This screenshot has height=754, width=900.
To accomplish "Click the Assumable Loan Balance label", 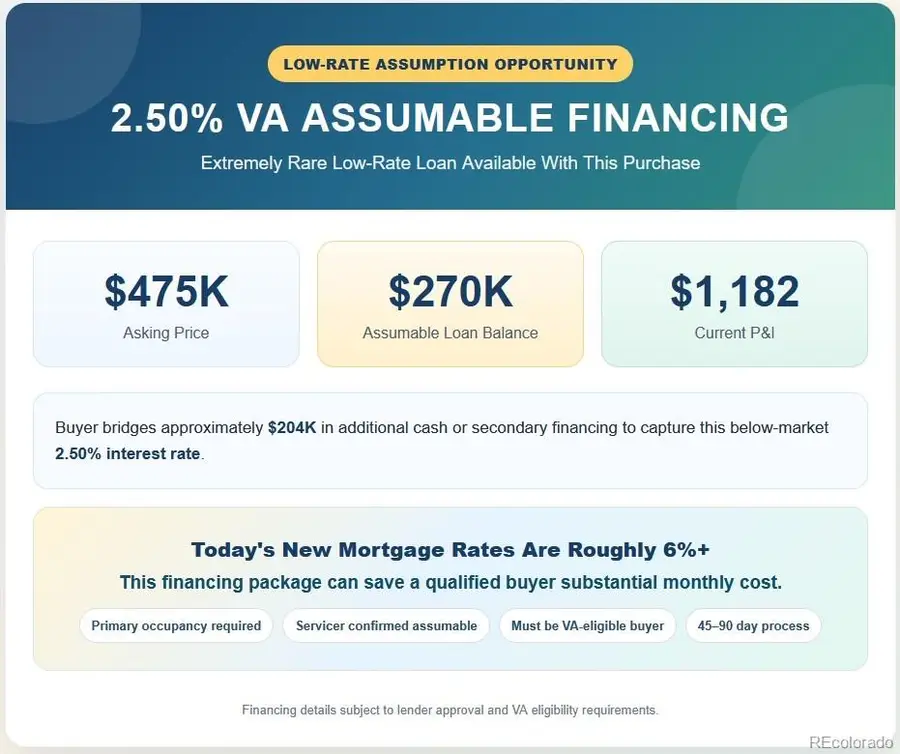I will pos(450,333).
